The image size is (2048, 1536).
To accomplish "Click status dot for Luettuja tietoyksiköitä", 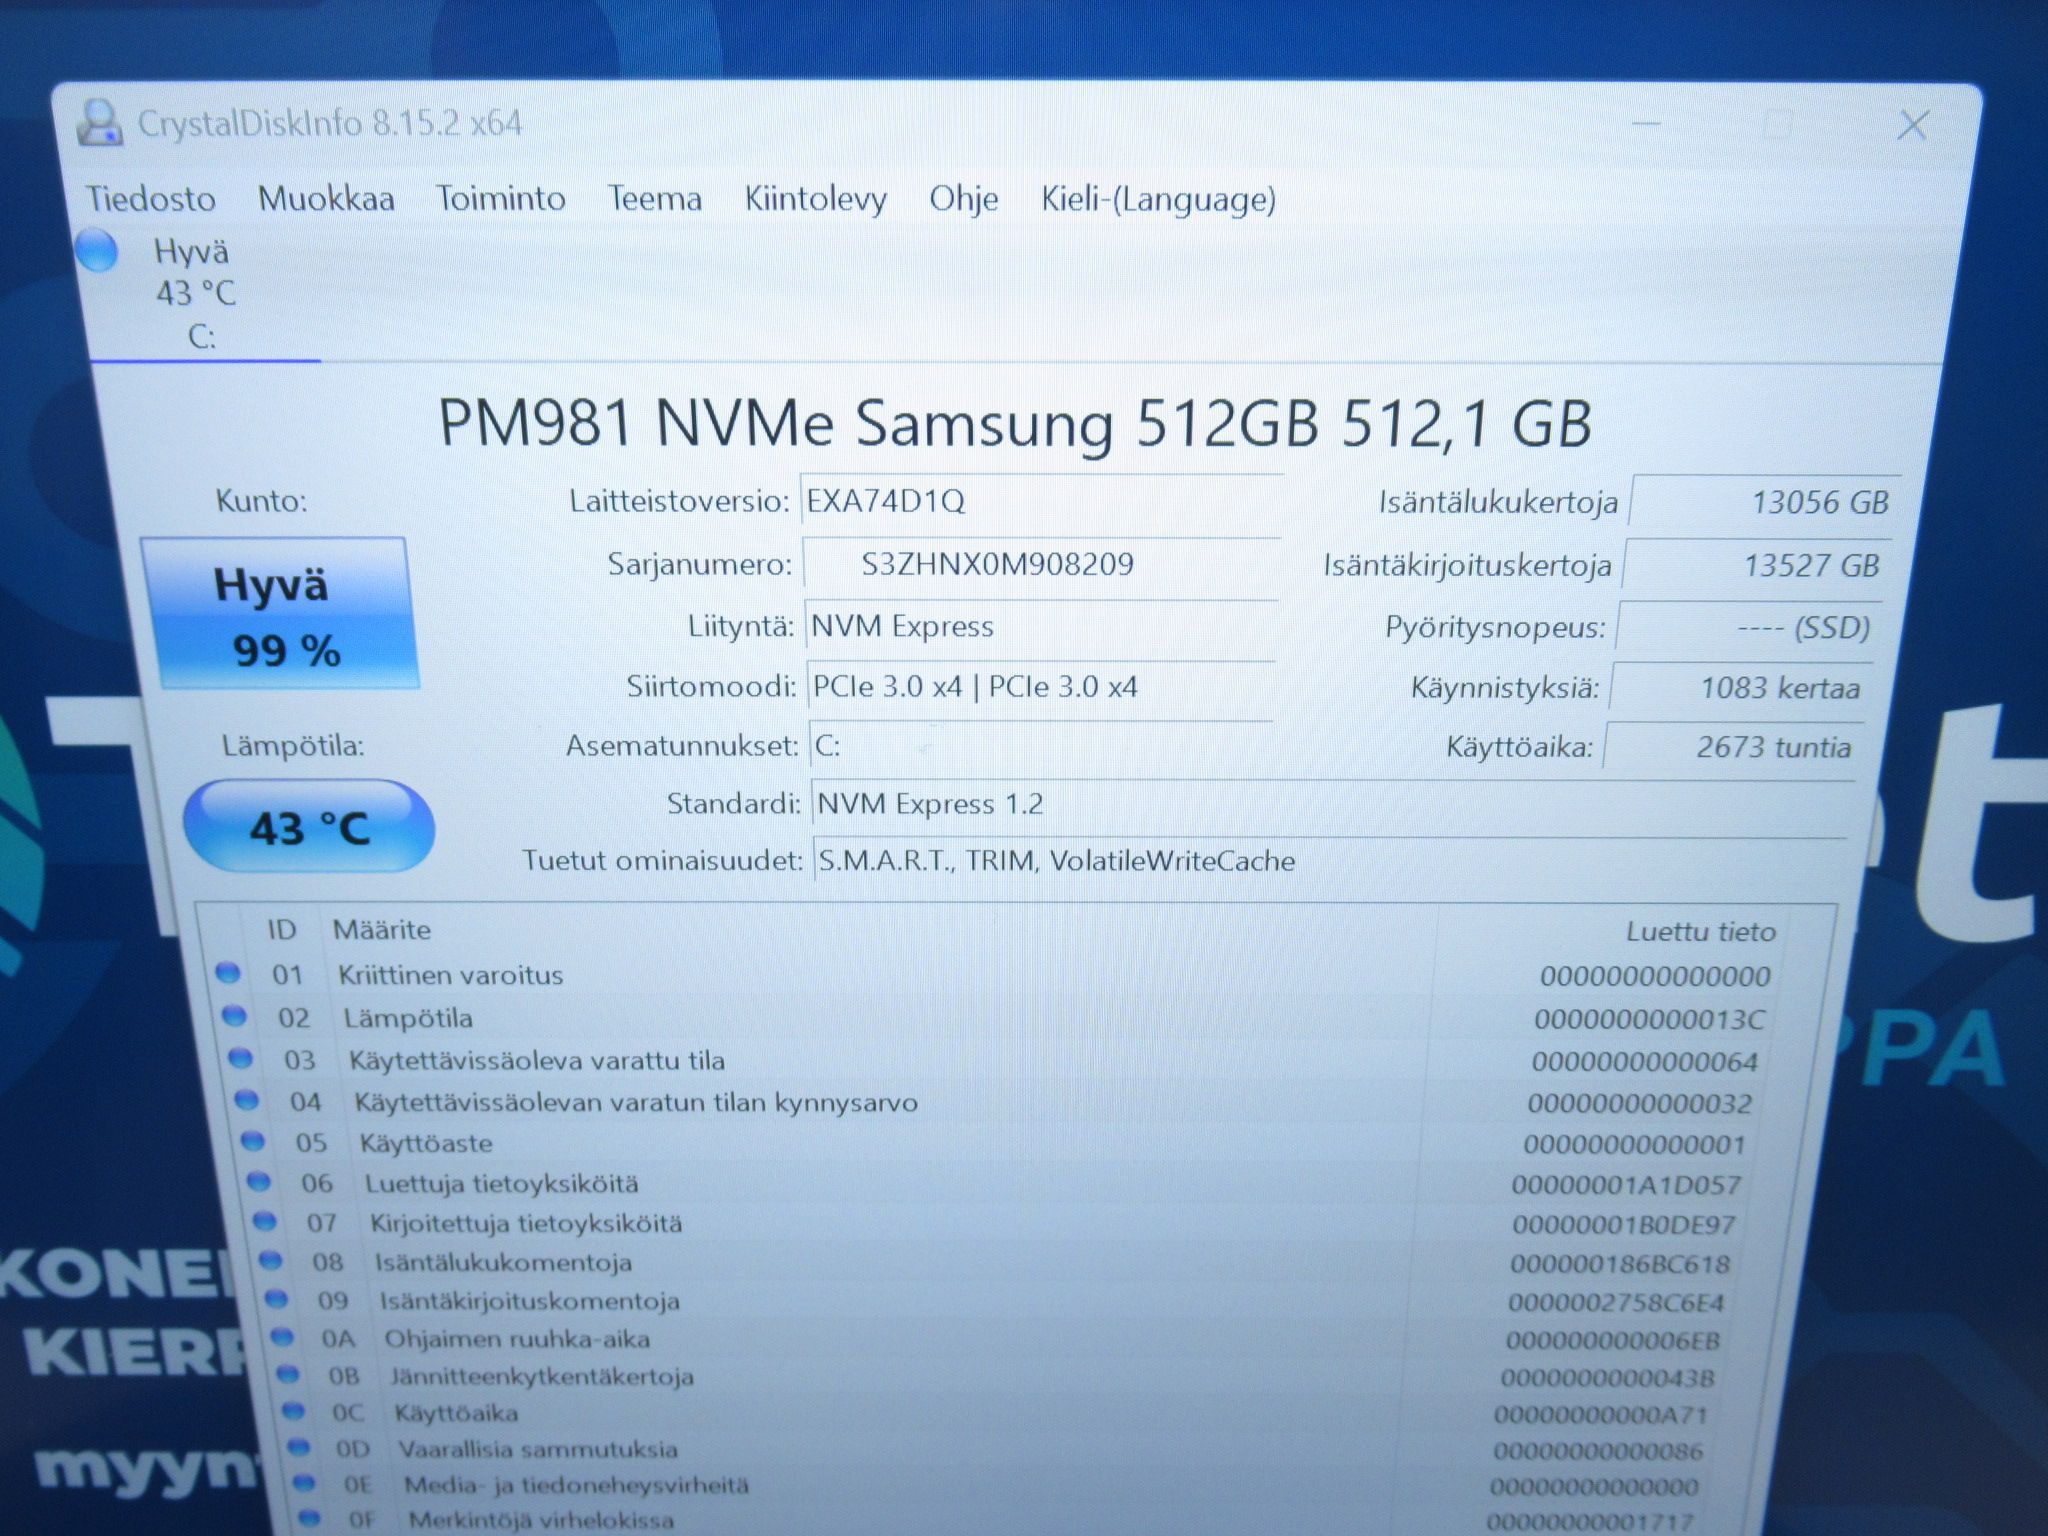I will pyautogui.click(x=259, y=1182).
